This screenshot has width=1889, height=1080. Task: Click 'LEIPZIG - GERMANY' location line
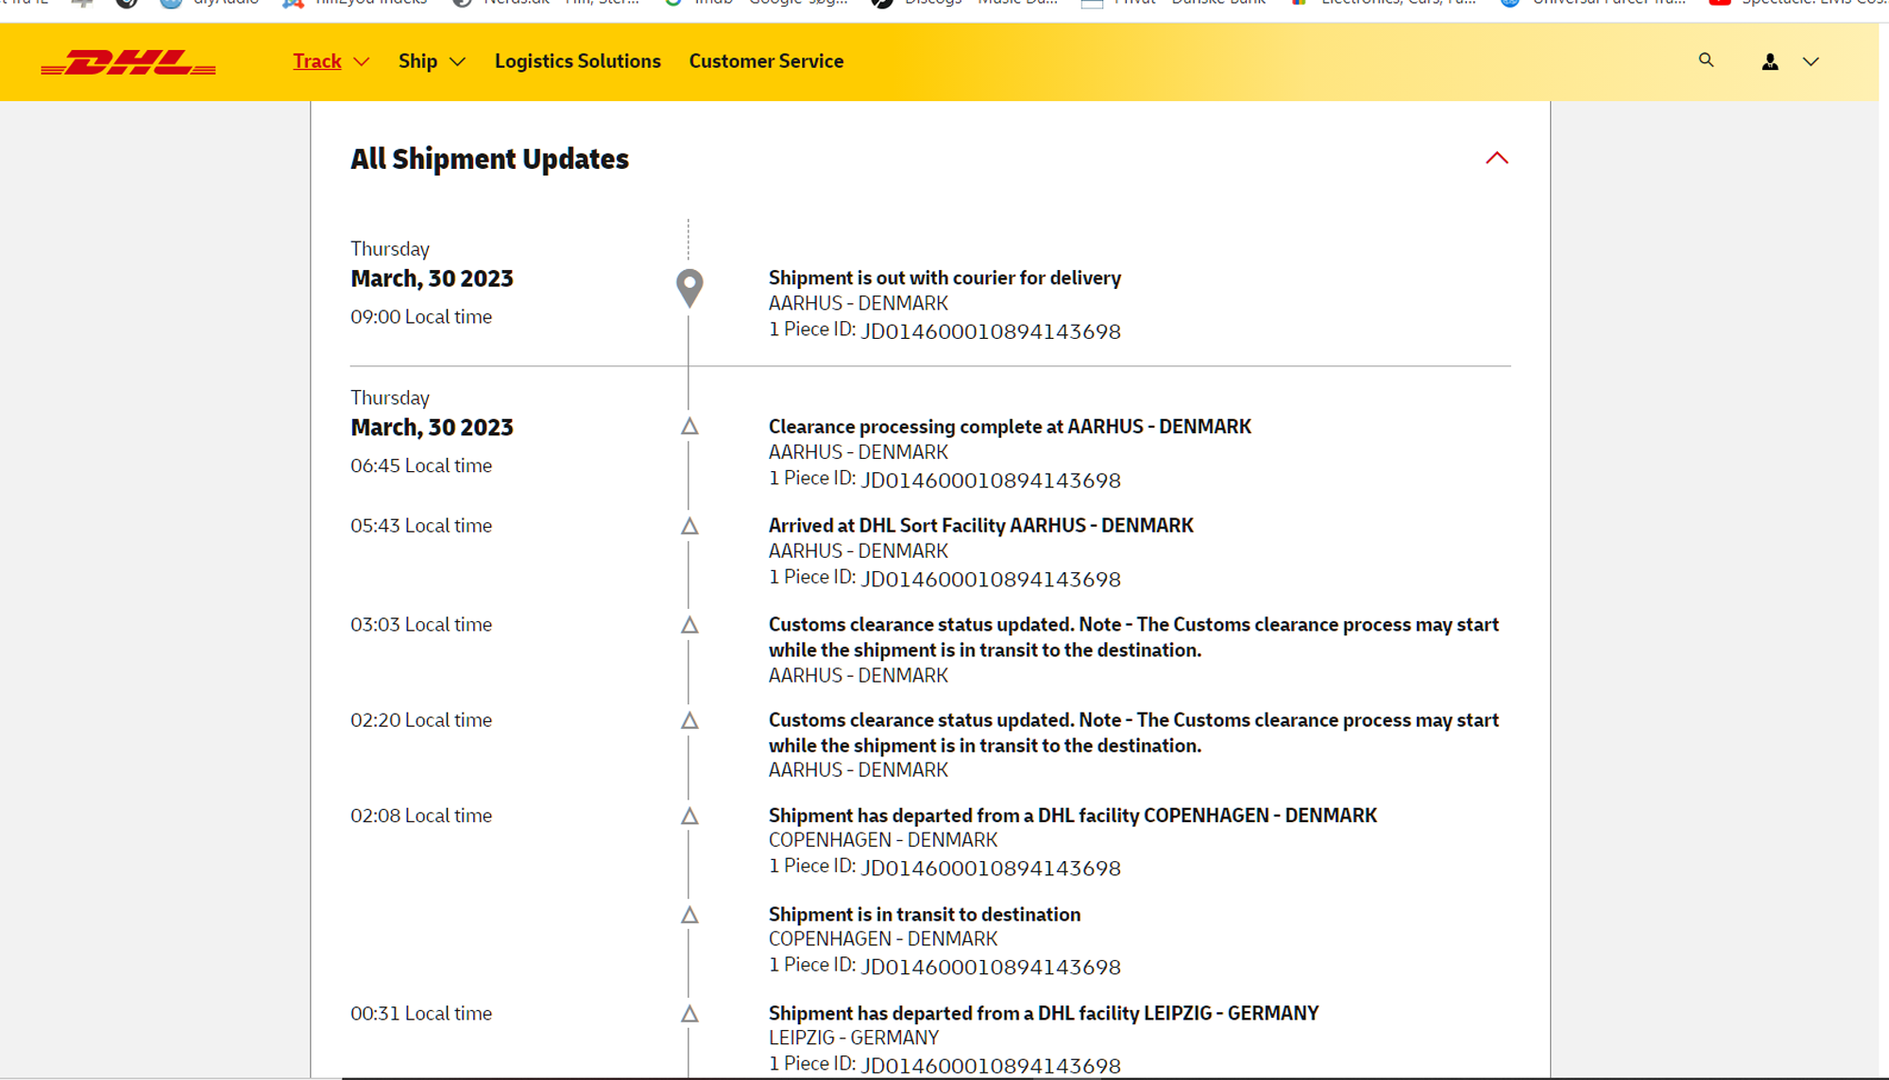(853, 1039)
